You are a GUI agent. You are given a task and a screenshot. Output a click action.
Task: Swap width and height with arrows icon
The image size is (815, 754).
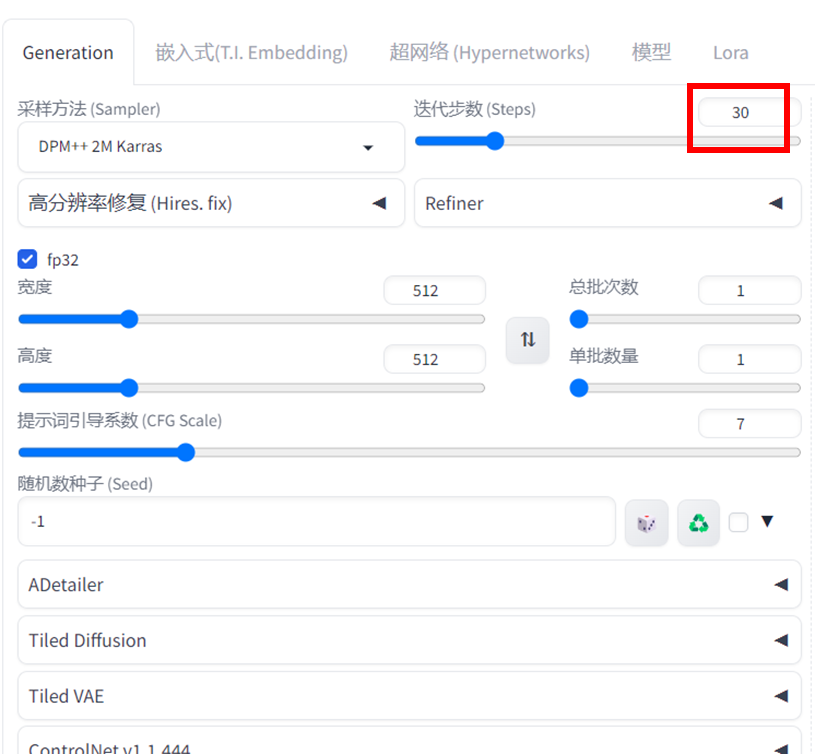(528, 340)
